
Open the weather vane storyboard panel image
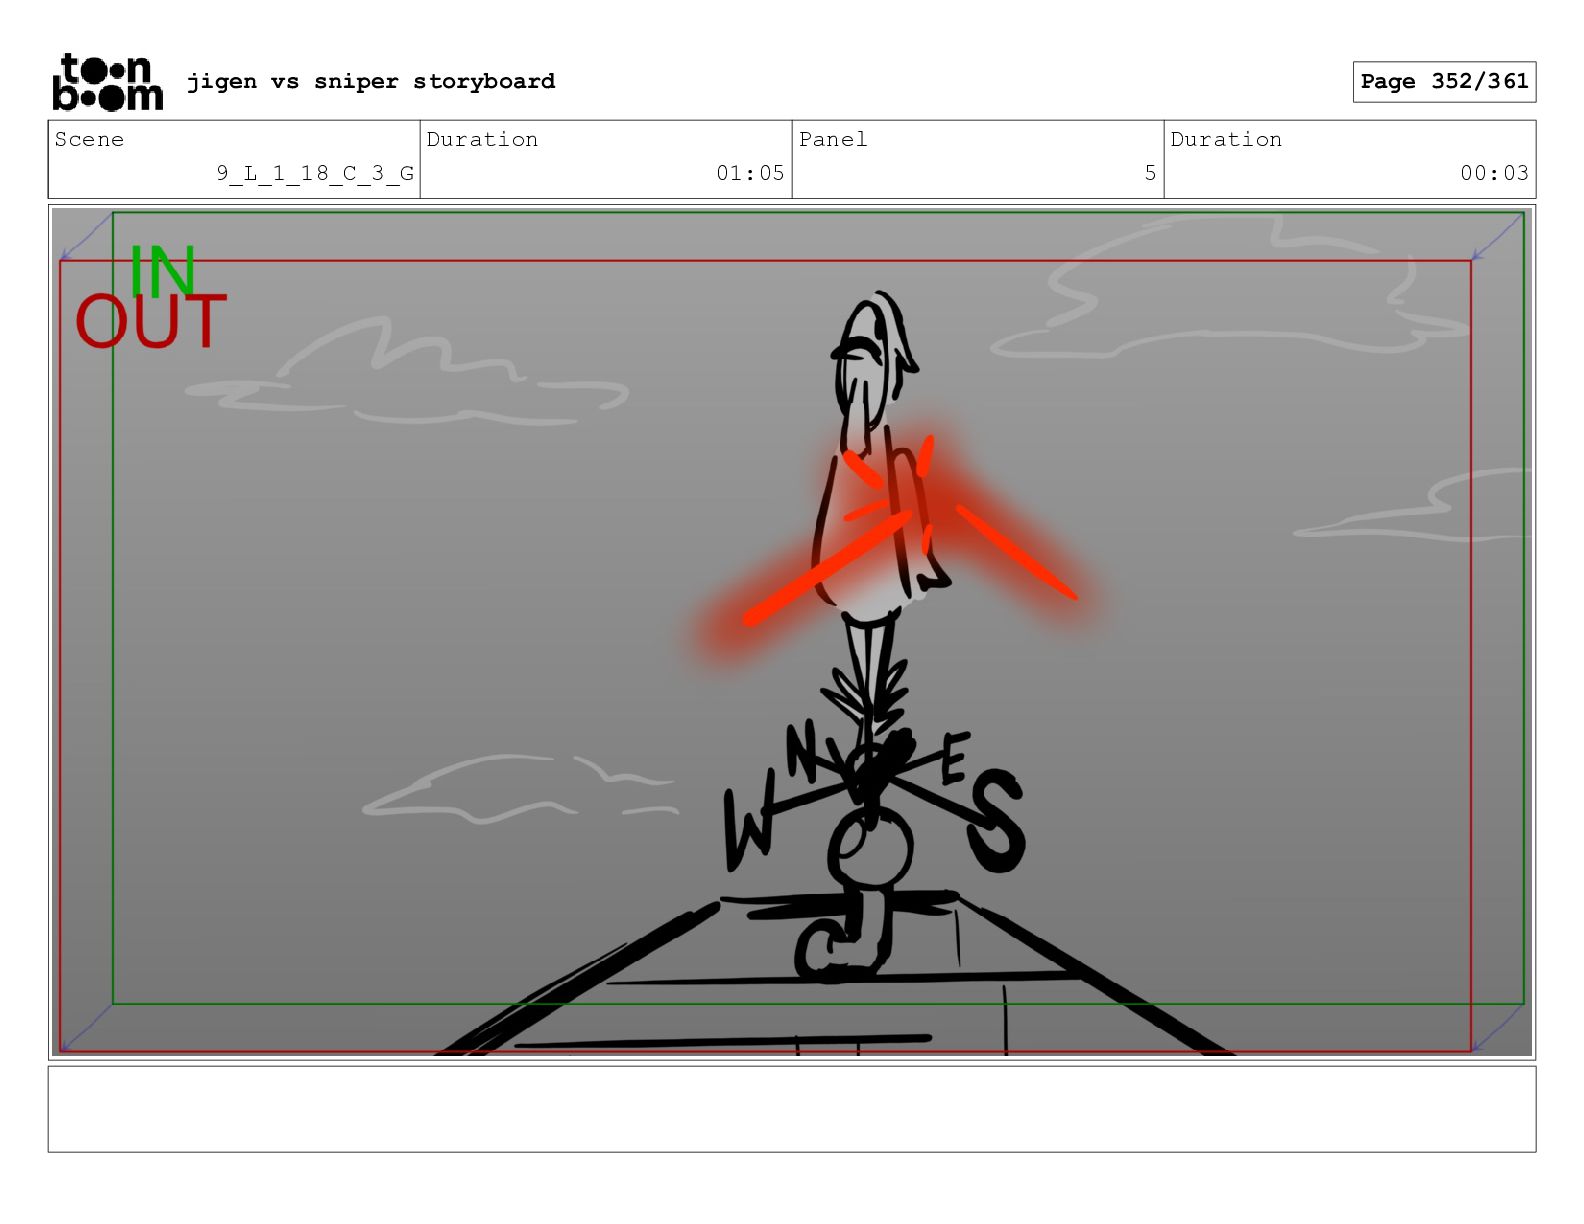point(792,632)
